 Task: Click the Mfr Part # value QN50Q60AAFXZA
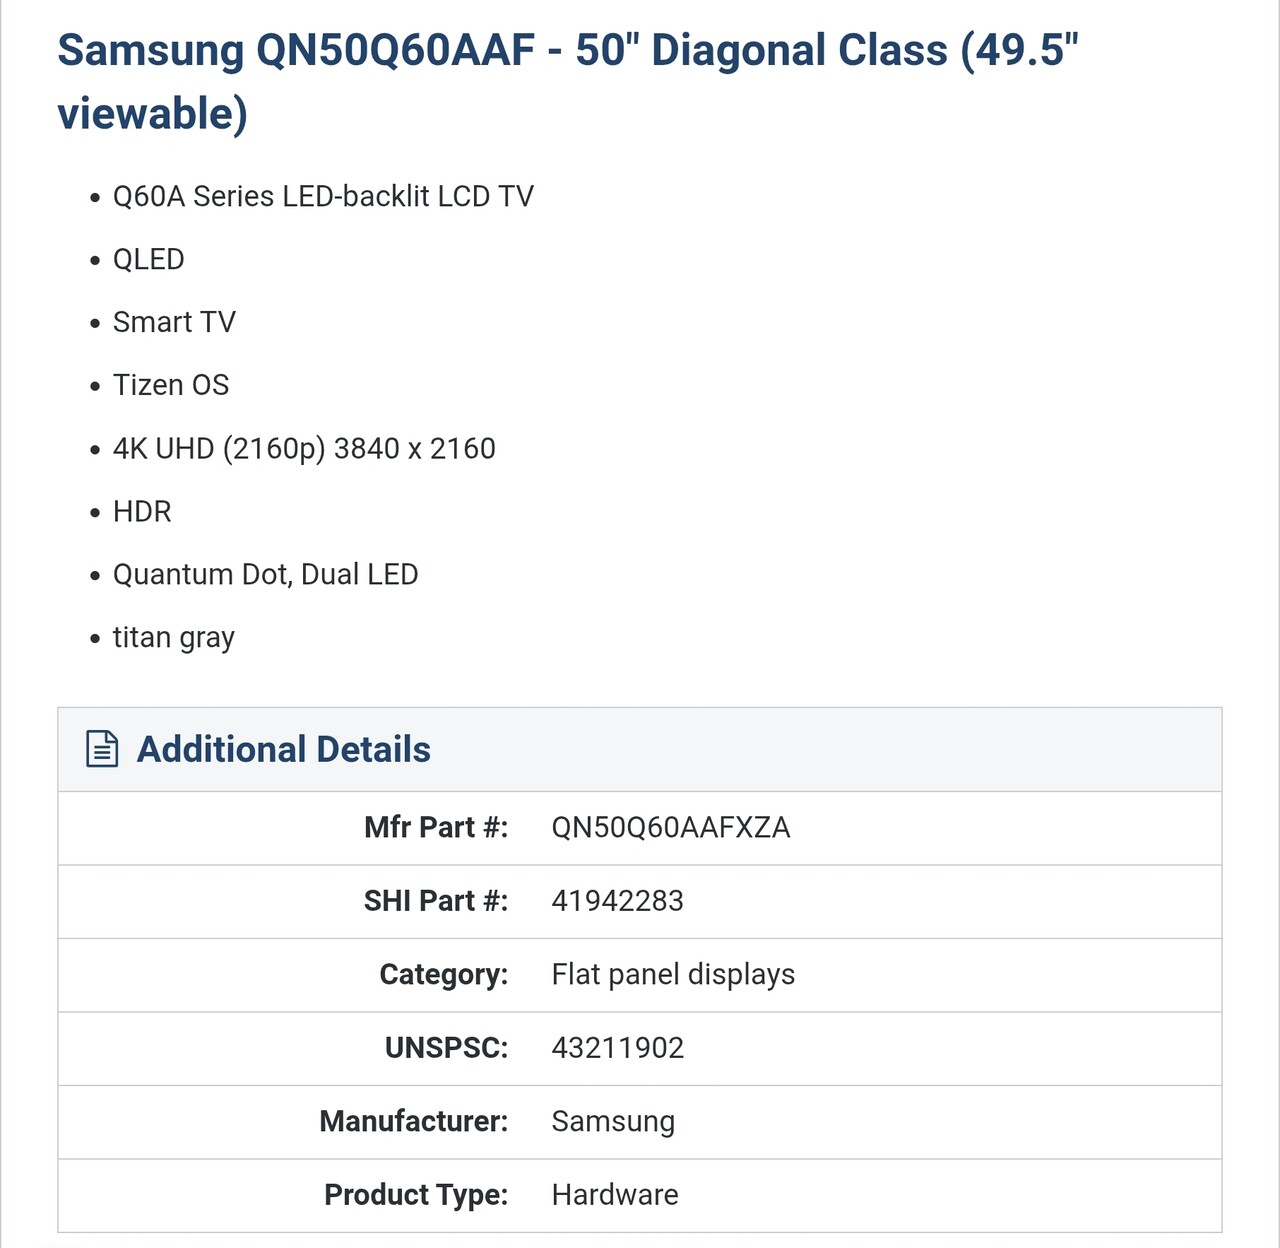tap(670, 828)
